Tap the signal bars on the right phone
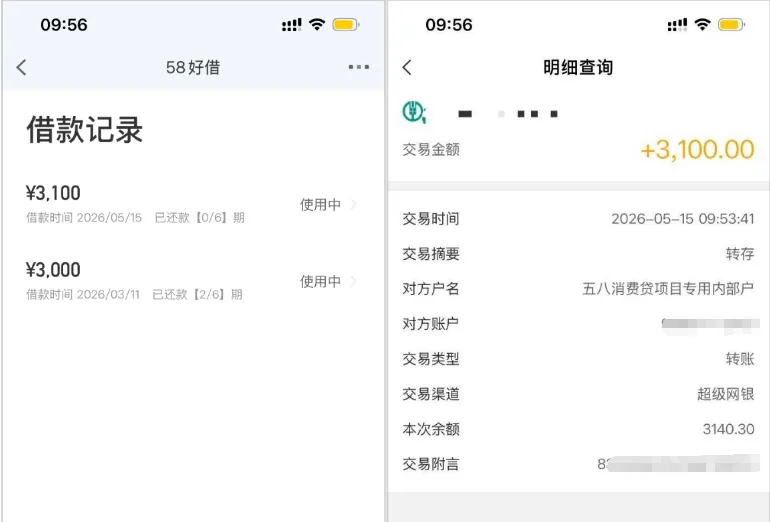The image size is (770, 522). pos(677,25)
